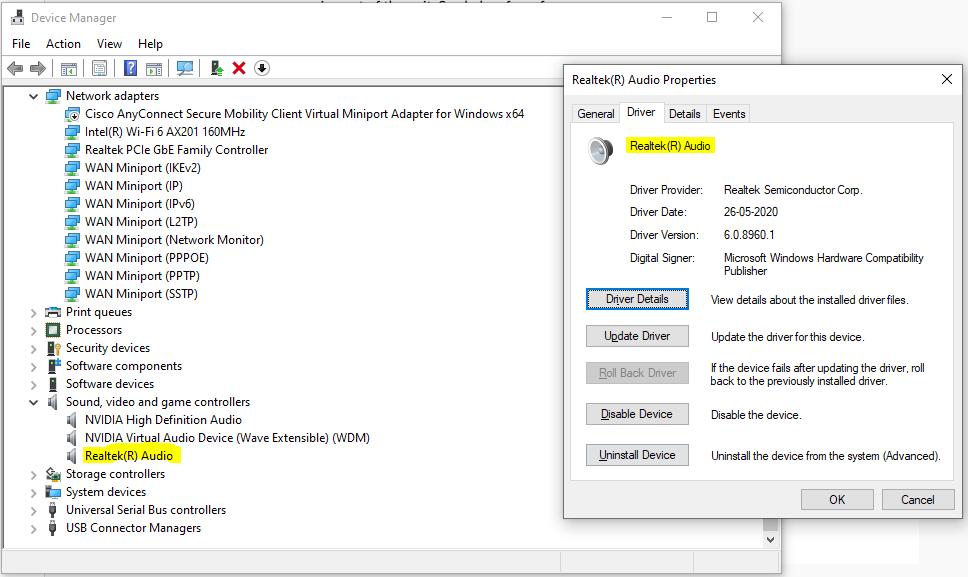Expand the Security devices node
968x577 pixels.
click(33, 349)
